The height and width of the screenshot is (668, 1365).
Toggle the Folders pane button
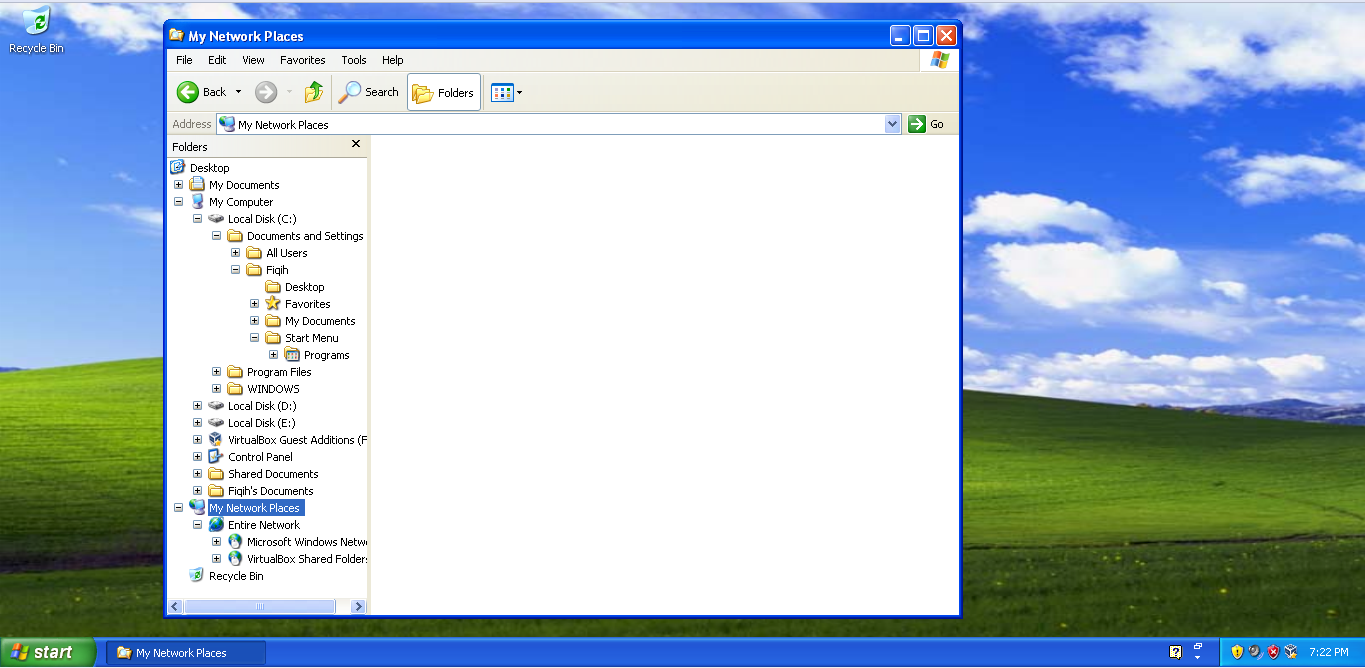444,92
